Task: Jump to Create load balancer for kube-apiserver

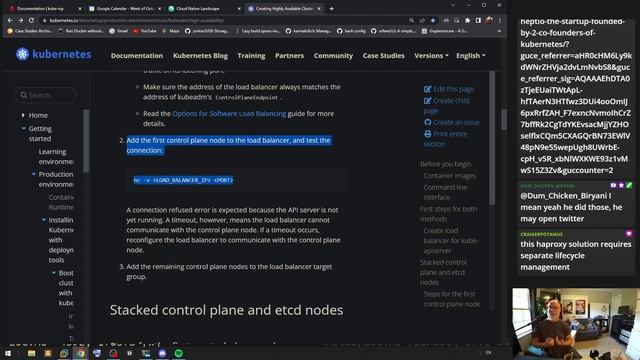Action: (450, 240)
